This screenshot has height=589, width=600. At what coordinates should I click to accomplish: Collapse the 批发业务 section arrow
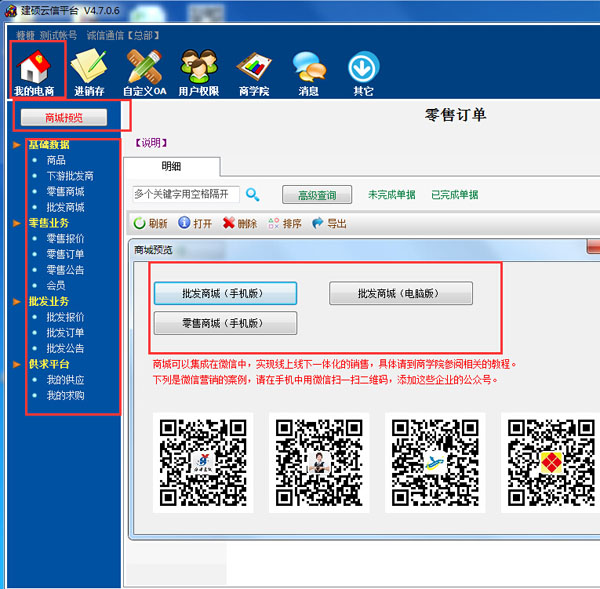(17, 302)
